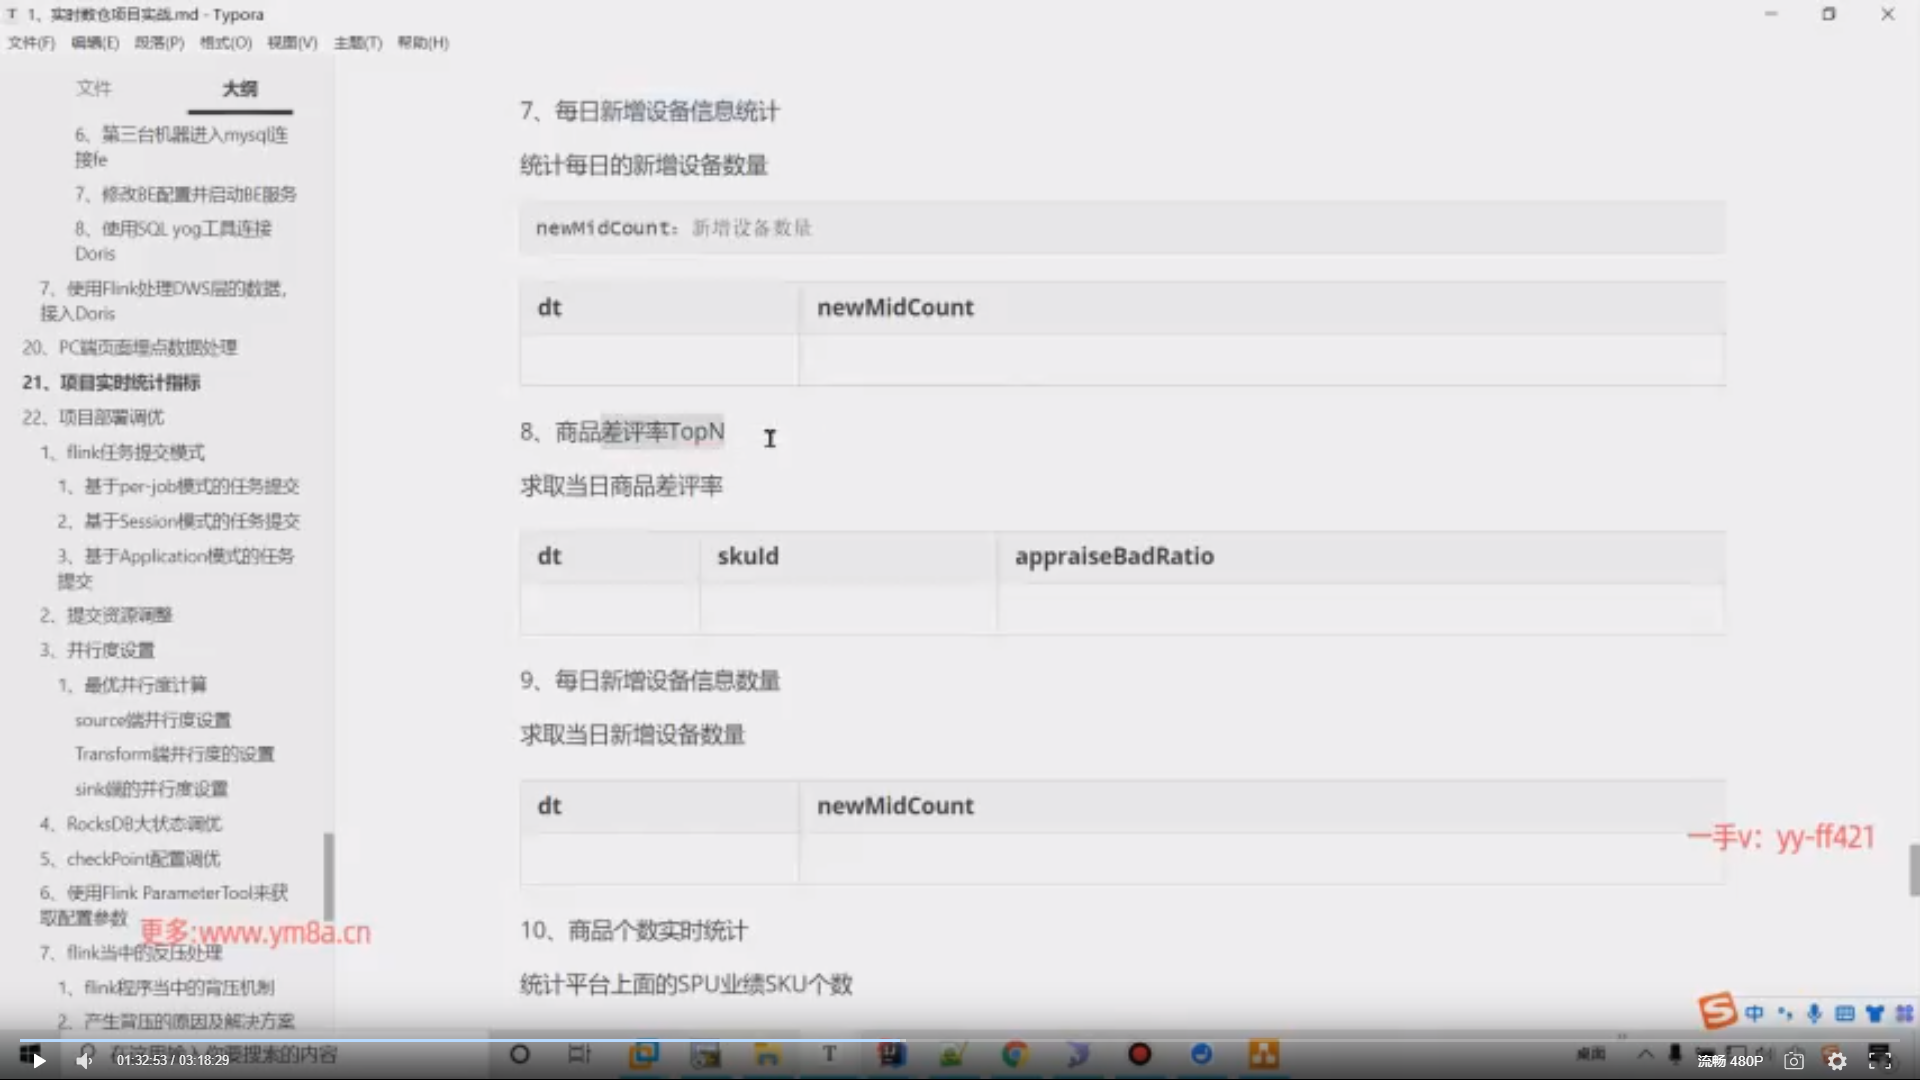Switch to the 大纲 sidebar tab
1920x1080 pixels.
coord(240,88)
